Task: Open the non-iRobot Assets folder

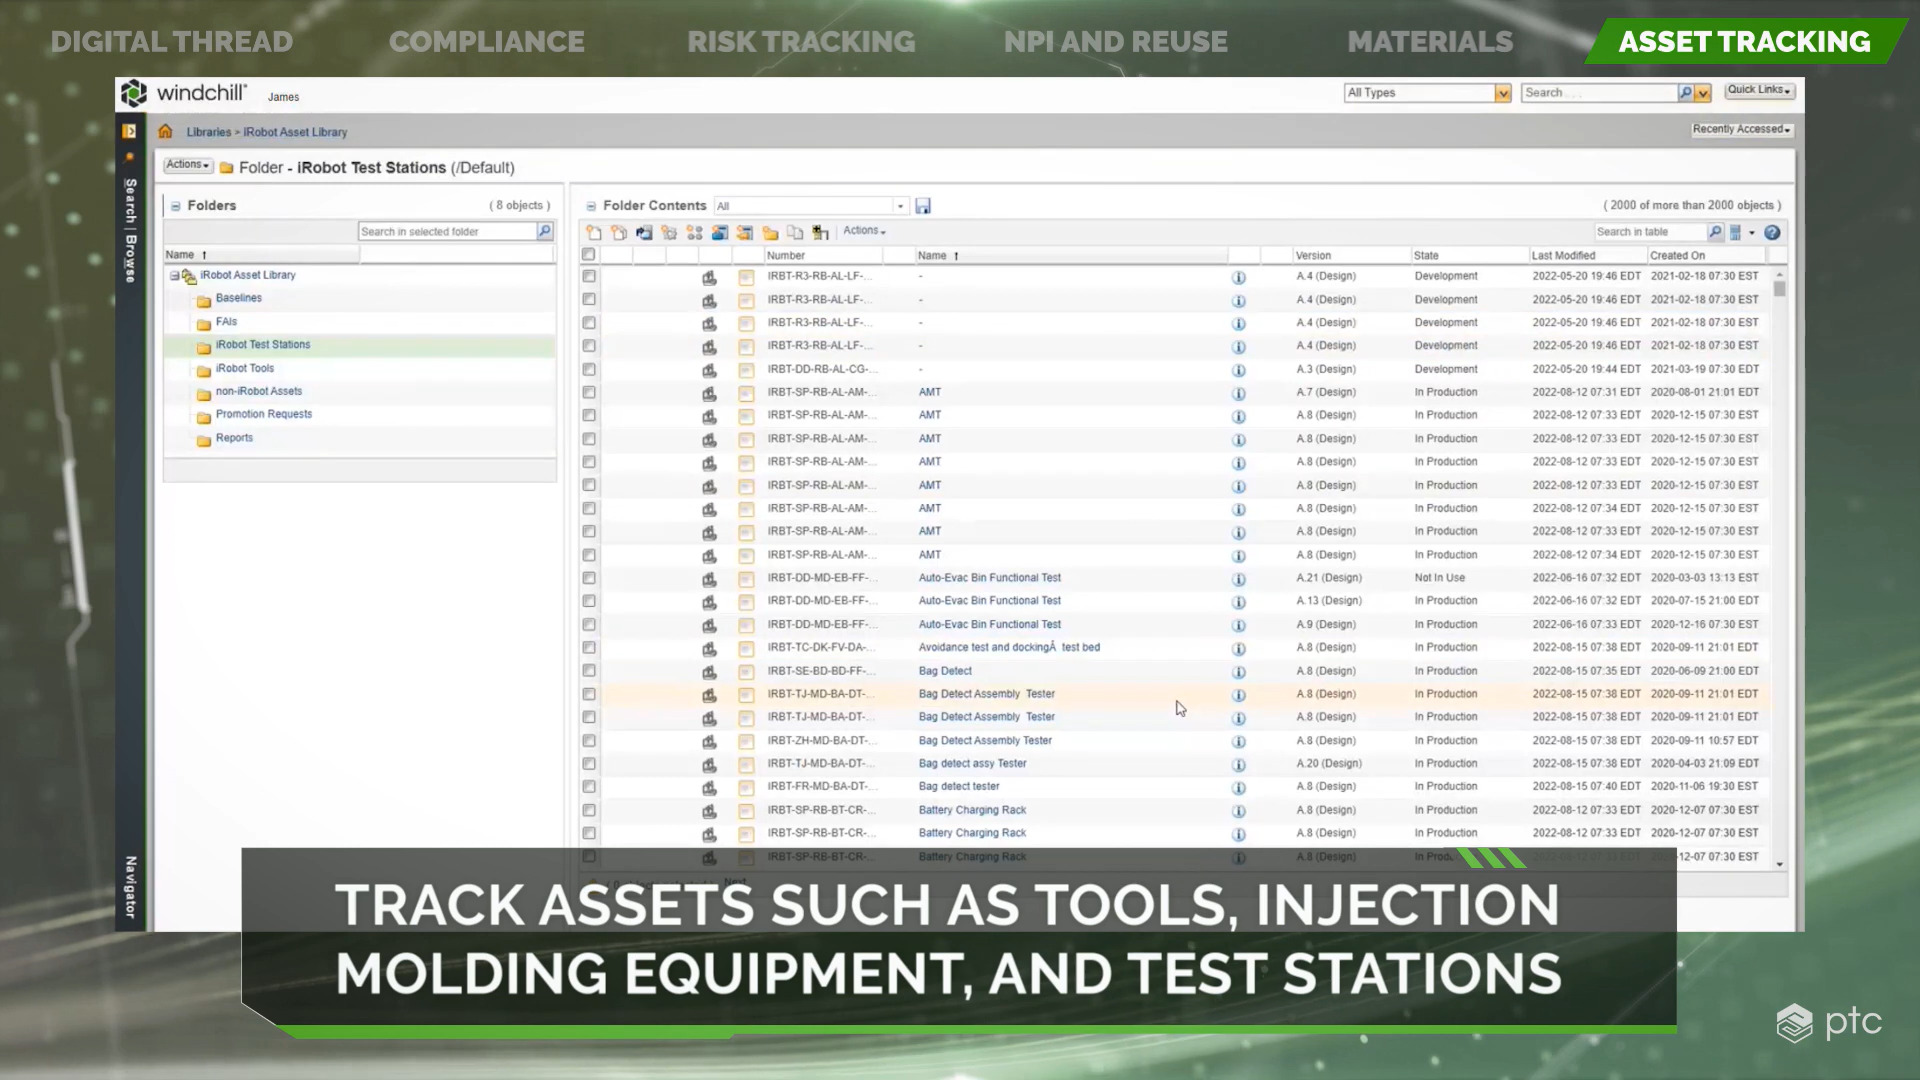Action: (259, 391)
